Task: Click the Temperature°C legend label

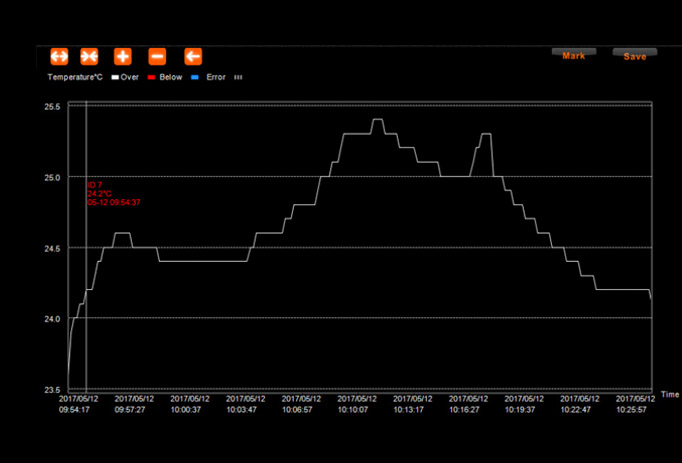Action: (x=75, y=76)
